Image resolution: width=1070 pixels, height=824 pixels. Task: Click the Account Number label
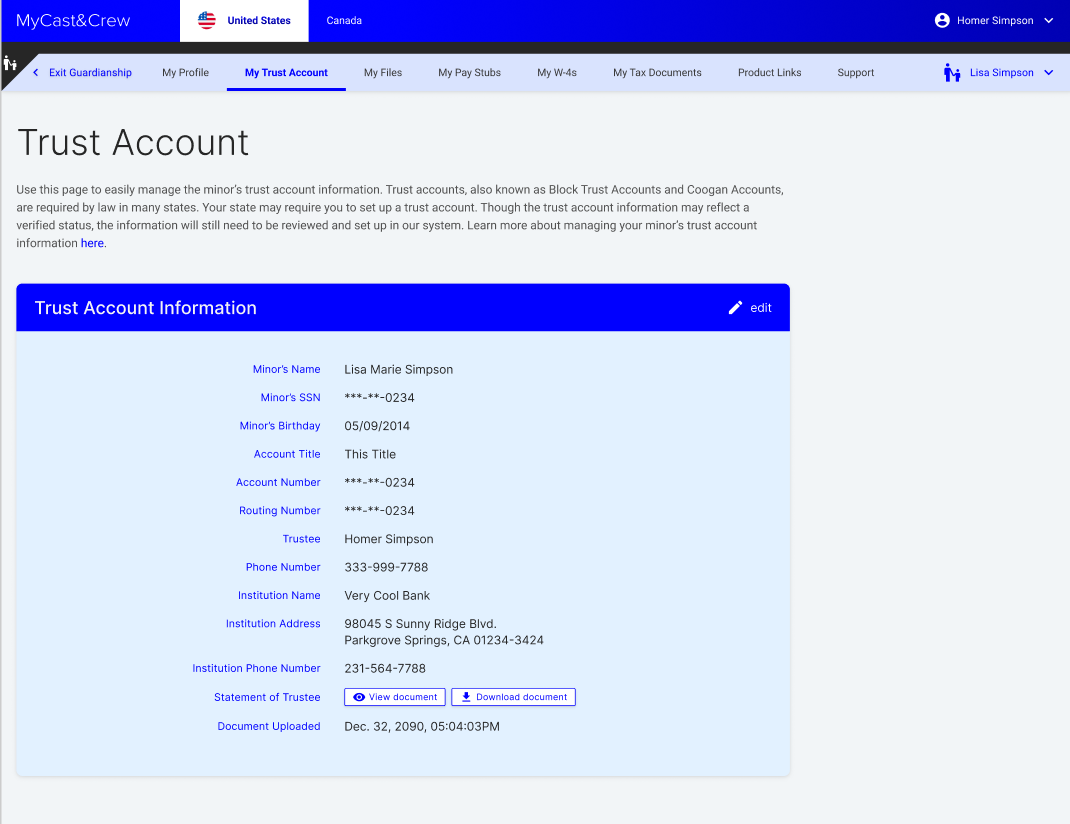click(x=278, y=482)
